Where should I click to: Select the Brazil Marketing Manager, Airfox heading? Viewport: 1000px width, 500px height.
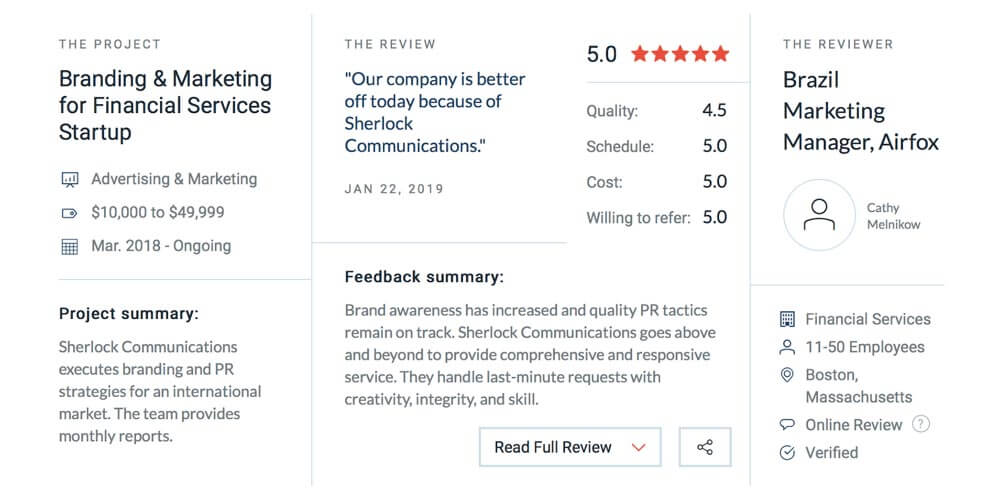tap(860, 111)
